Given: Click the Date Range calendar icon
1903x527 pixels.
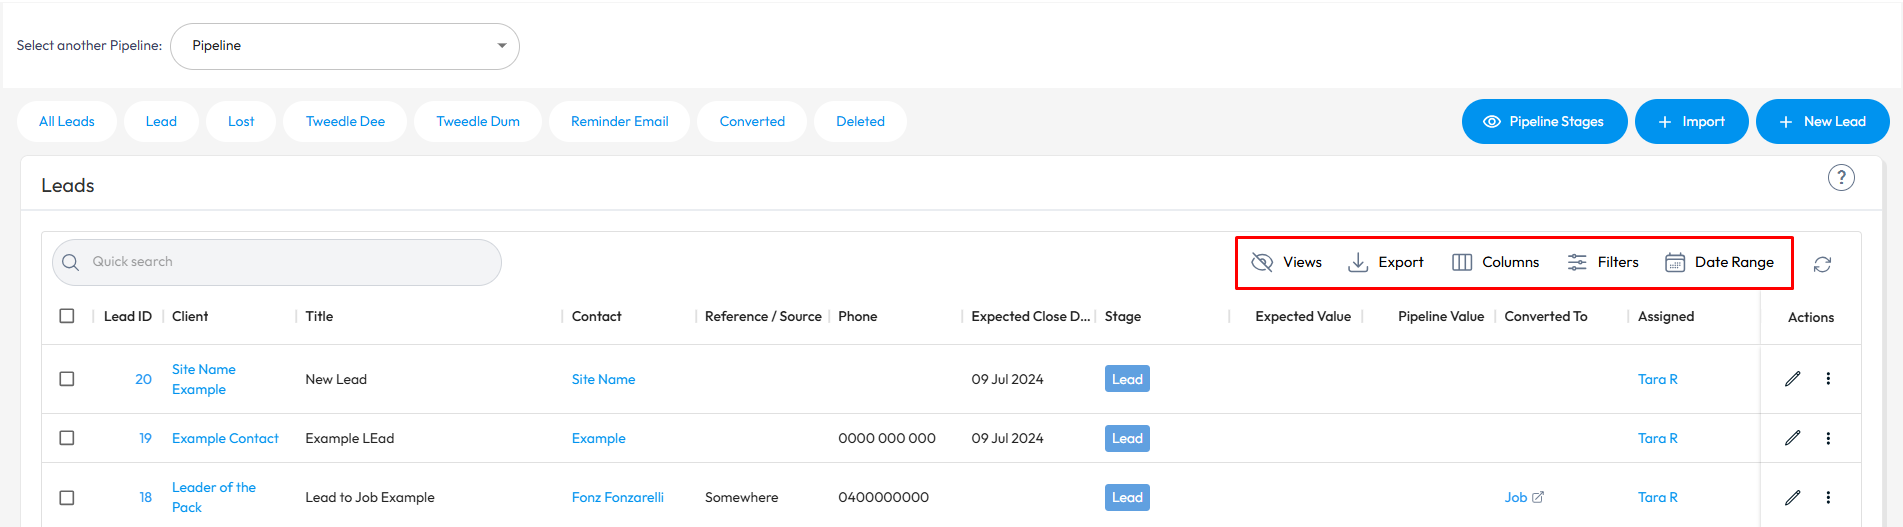Looking at the screenshot, I should [x=1675, y=262].
